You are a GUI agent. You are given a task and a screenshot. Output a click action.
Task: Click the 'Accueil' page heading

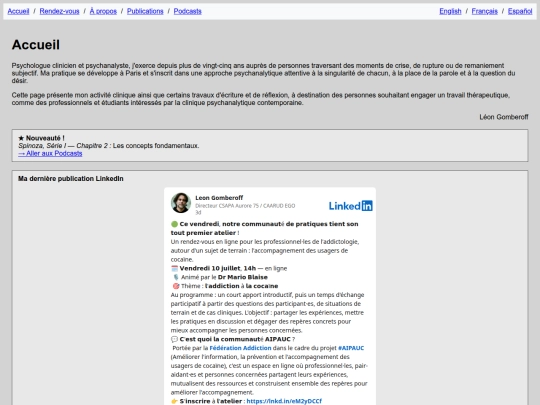(36, 45)
